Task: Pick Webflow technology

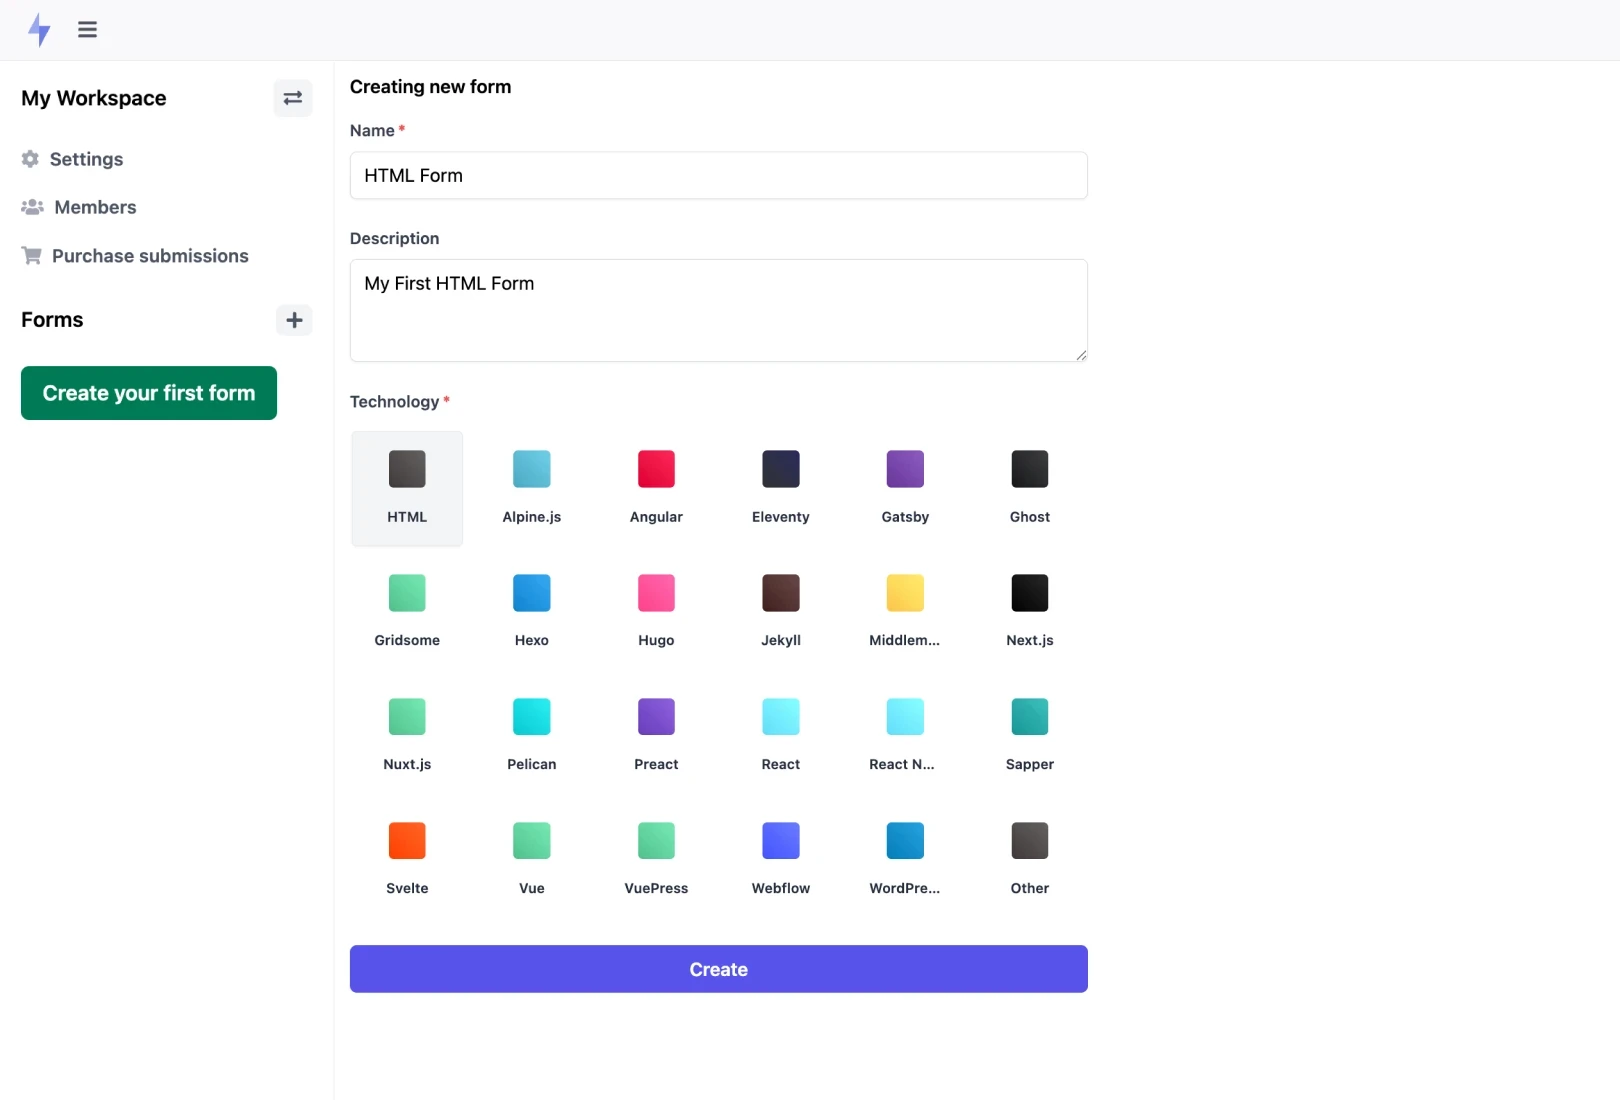Action: pyautogui.click(x=781, y=860)
